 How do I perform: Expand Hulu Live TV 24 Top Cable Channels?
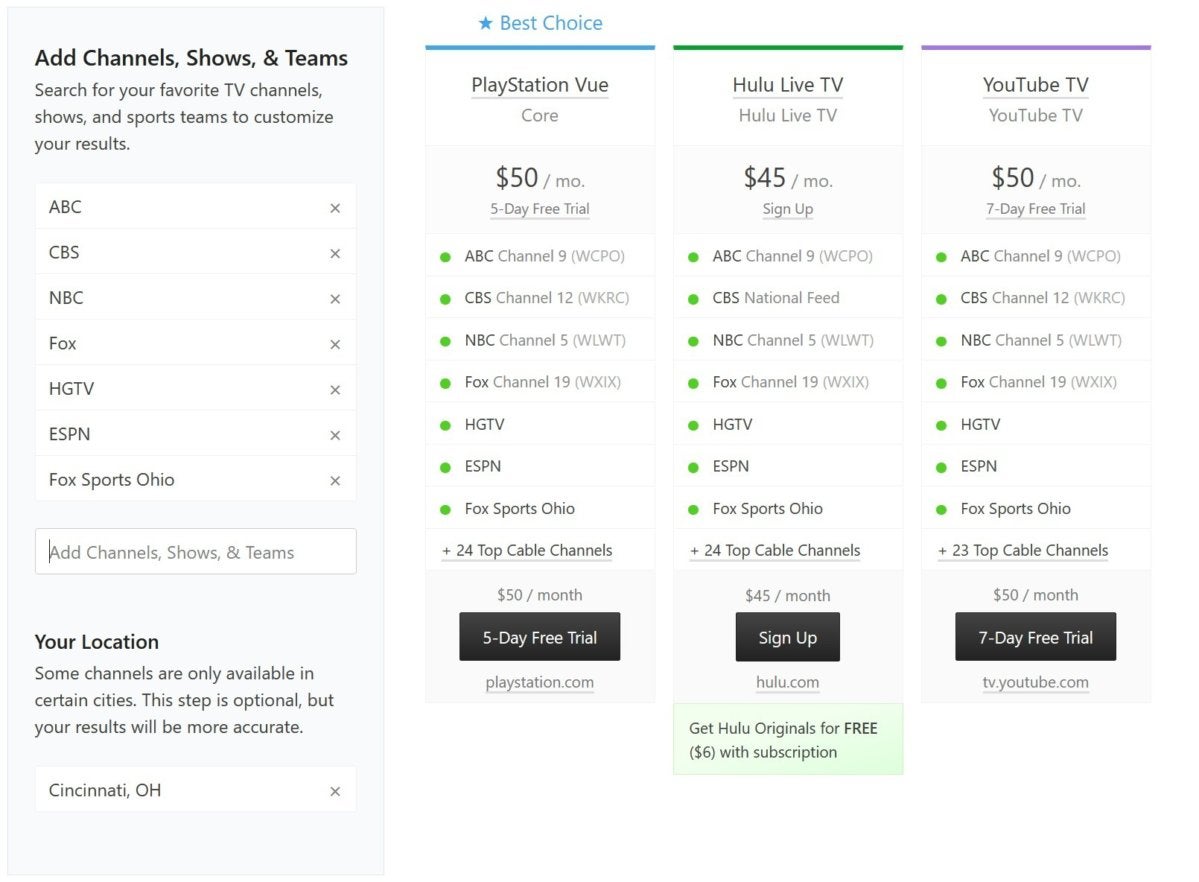tap(775, 551)
